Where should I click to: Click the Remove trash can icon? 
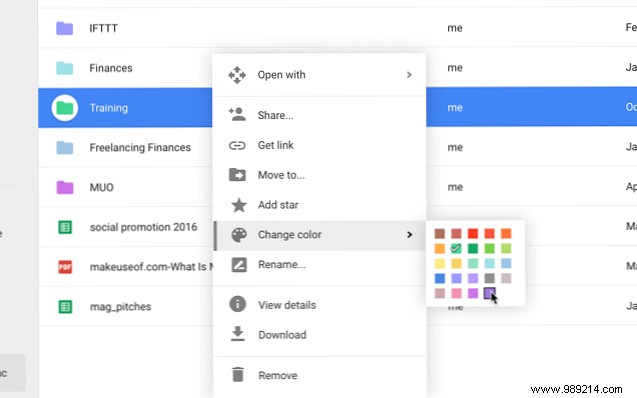tap(238, 374)
